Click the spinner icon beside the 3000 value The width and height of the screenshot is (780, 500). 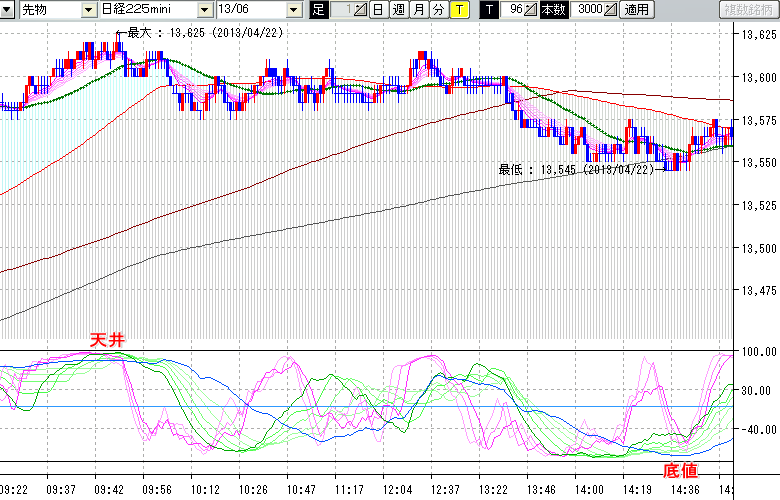(x=611, y=10)
